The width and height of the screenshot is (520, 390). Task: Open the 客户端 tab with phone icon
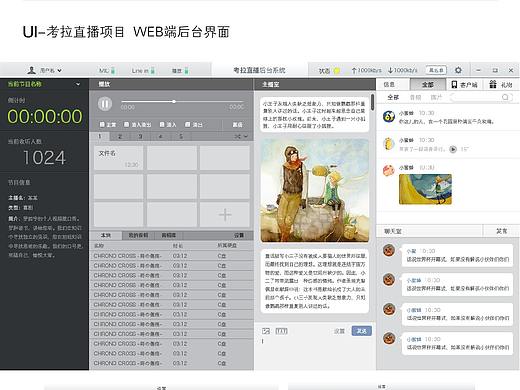pyautogui.click(x=464, y=85)
